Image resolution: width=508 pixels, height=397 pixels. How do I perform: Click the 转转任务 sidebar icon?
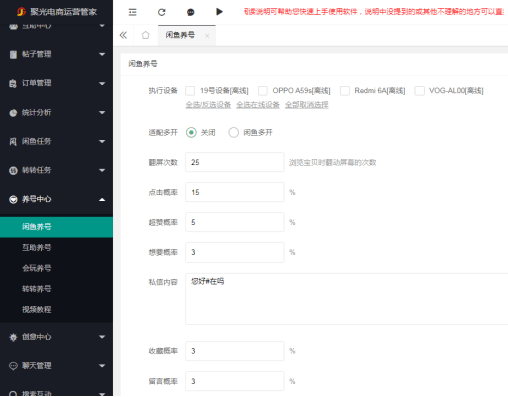[x=13, y=170]
